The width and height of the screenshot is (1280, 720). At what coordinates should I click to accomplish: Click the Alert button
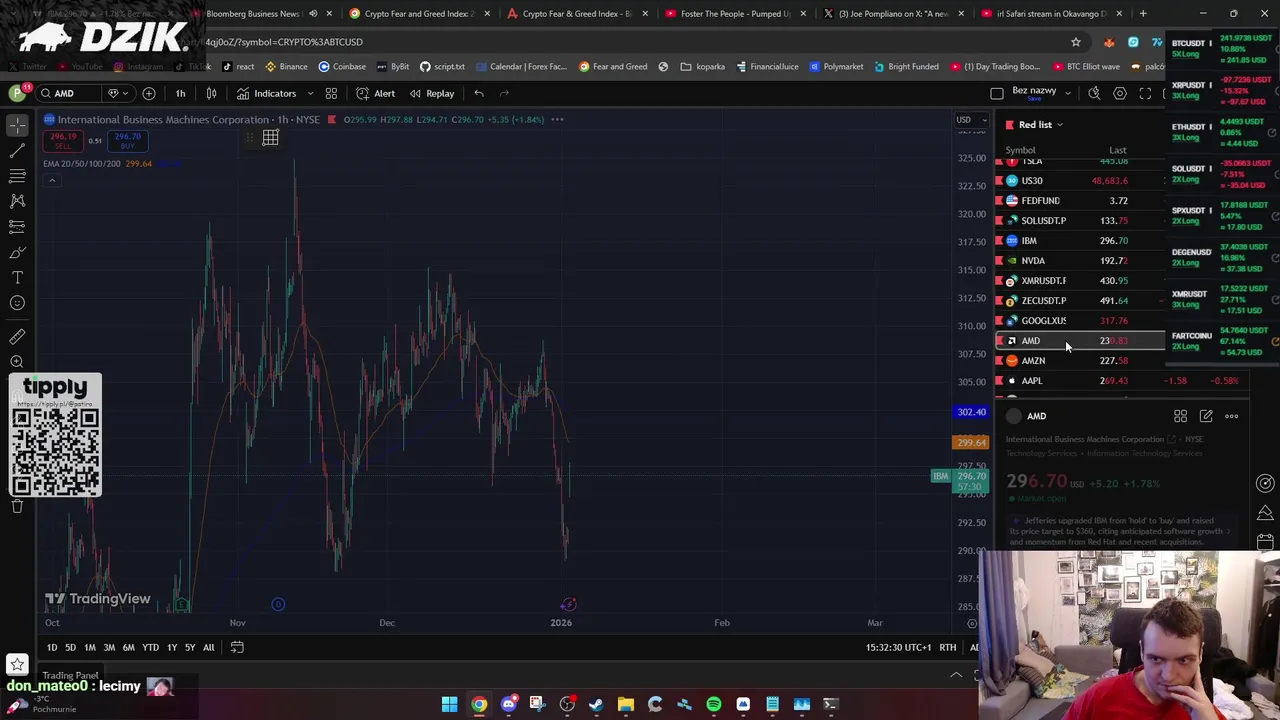click(x=376, y=93)
